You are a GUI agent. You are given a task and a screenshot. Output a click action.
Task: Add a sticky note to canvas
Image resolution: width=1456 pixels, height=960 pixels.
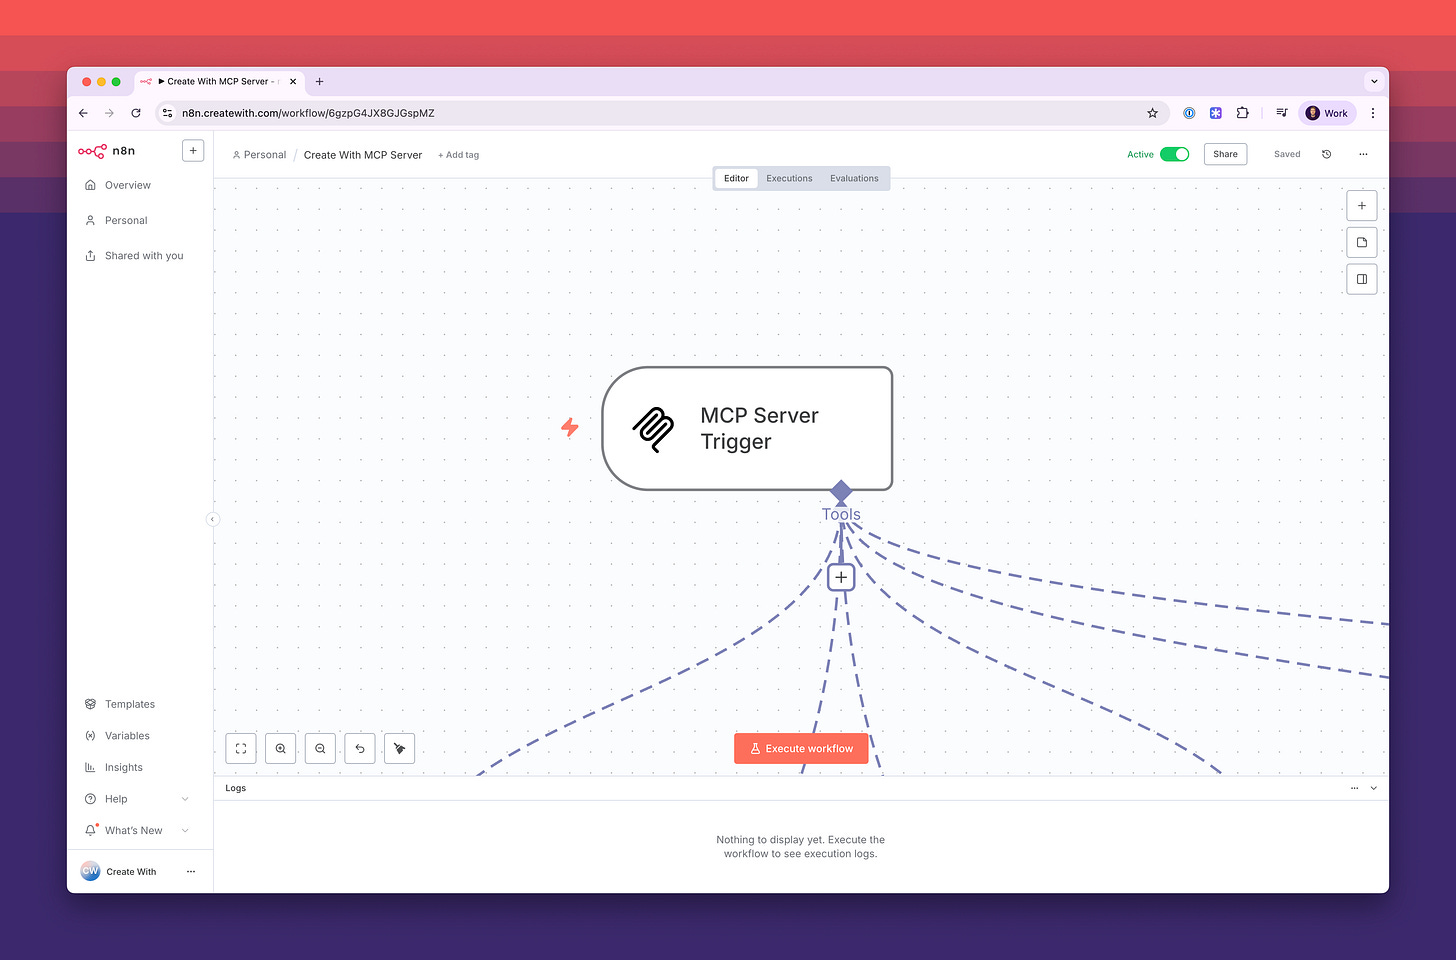(x=1361, y=242)
